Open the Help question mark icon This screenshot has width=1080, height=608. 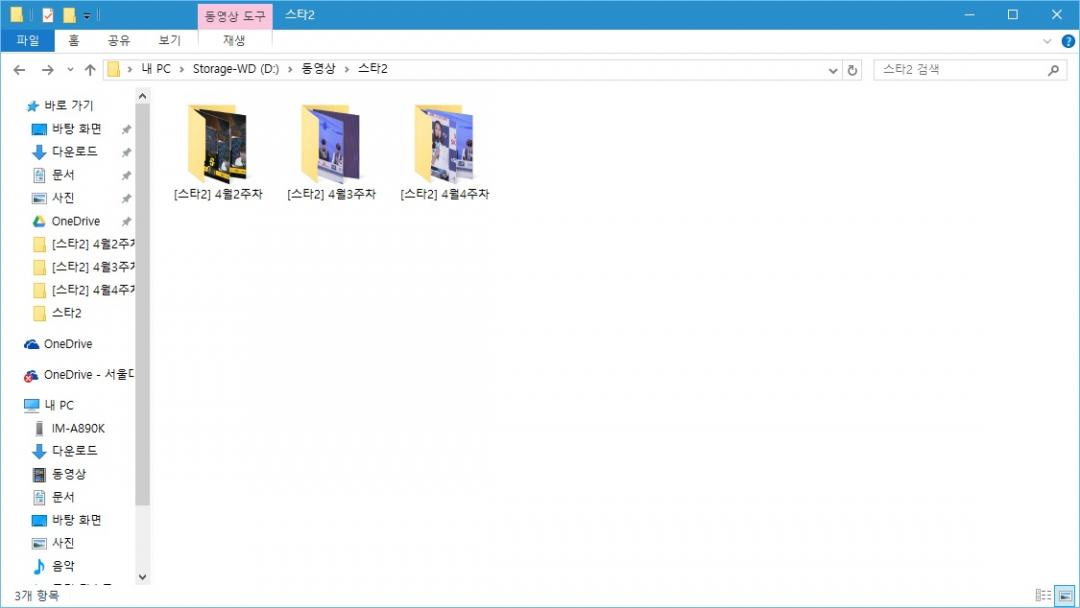click(x=1067, y=41)
